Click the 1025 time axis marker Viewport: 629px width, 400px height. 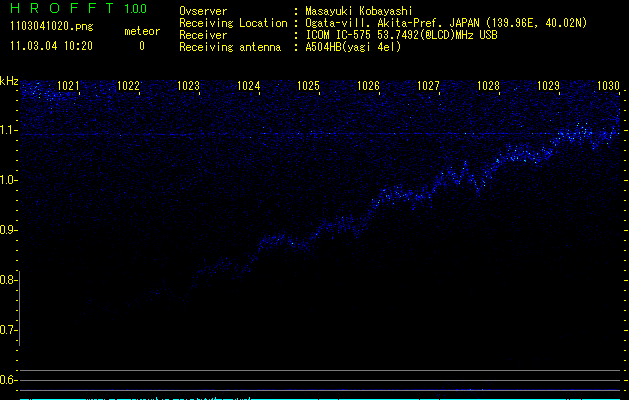click(308, 85)
